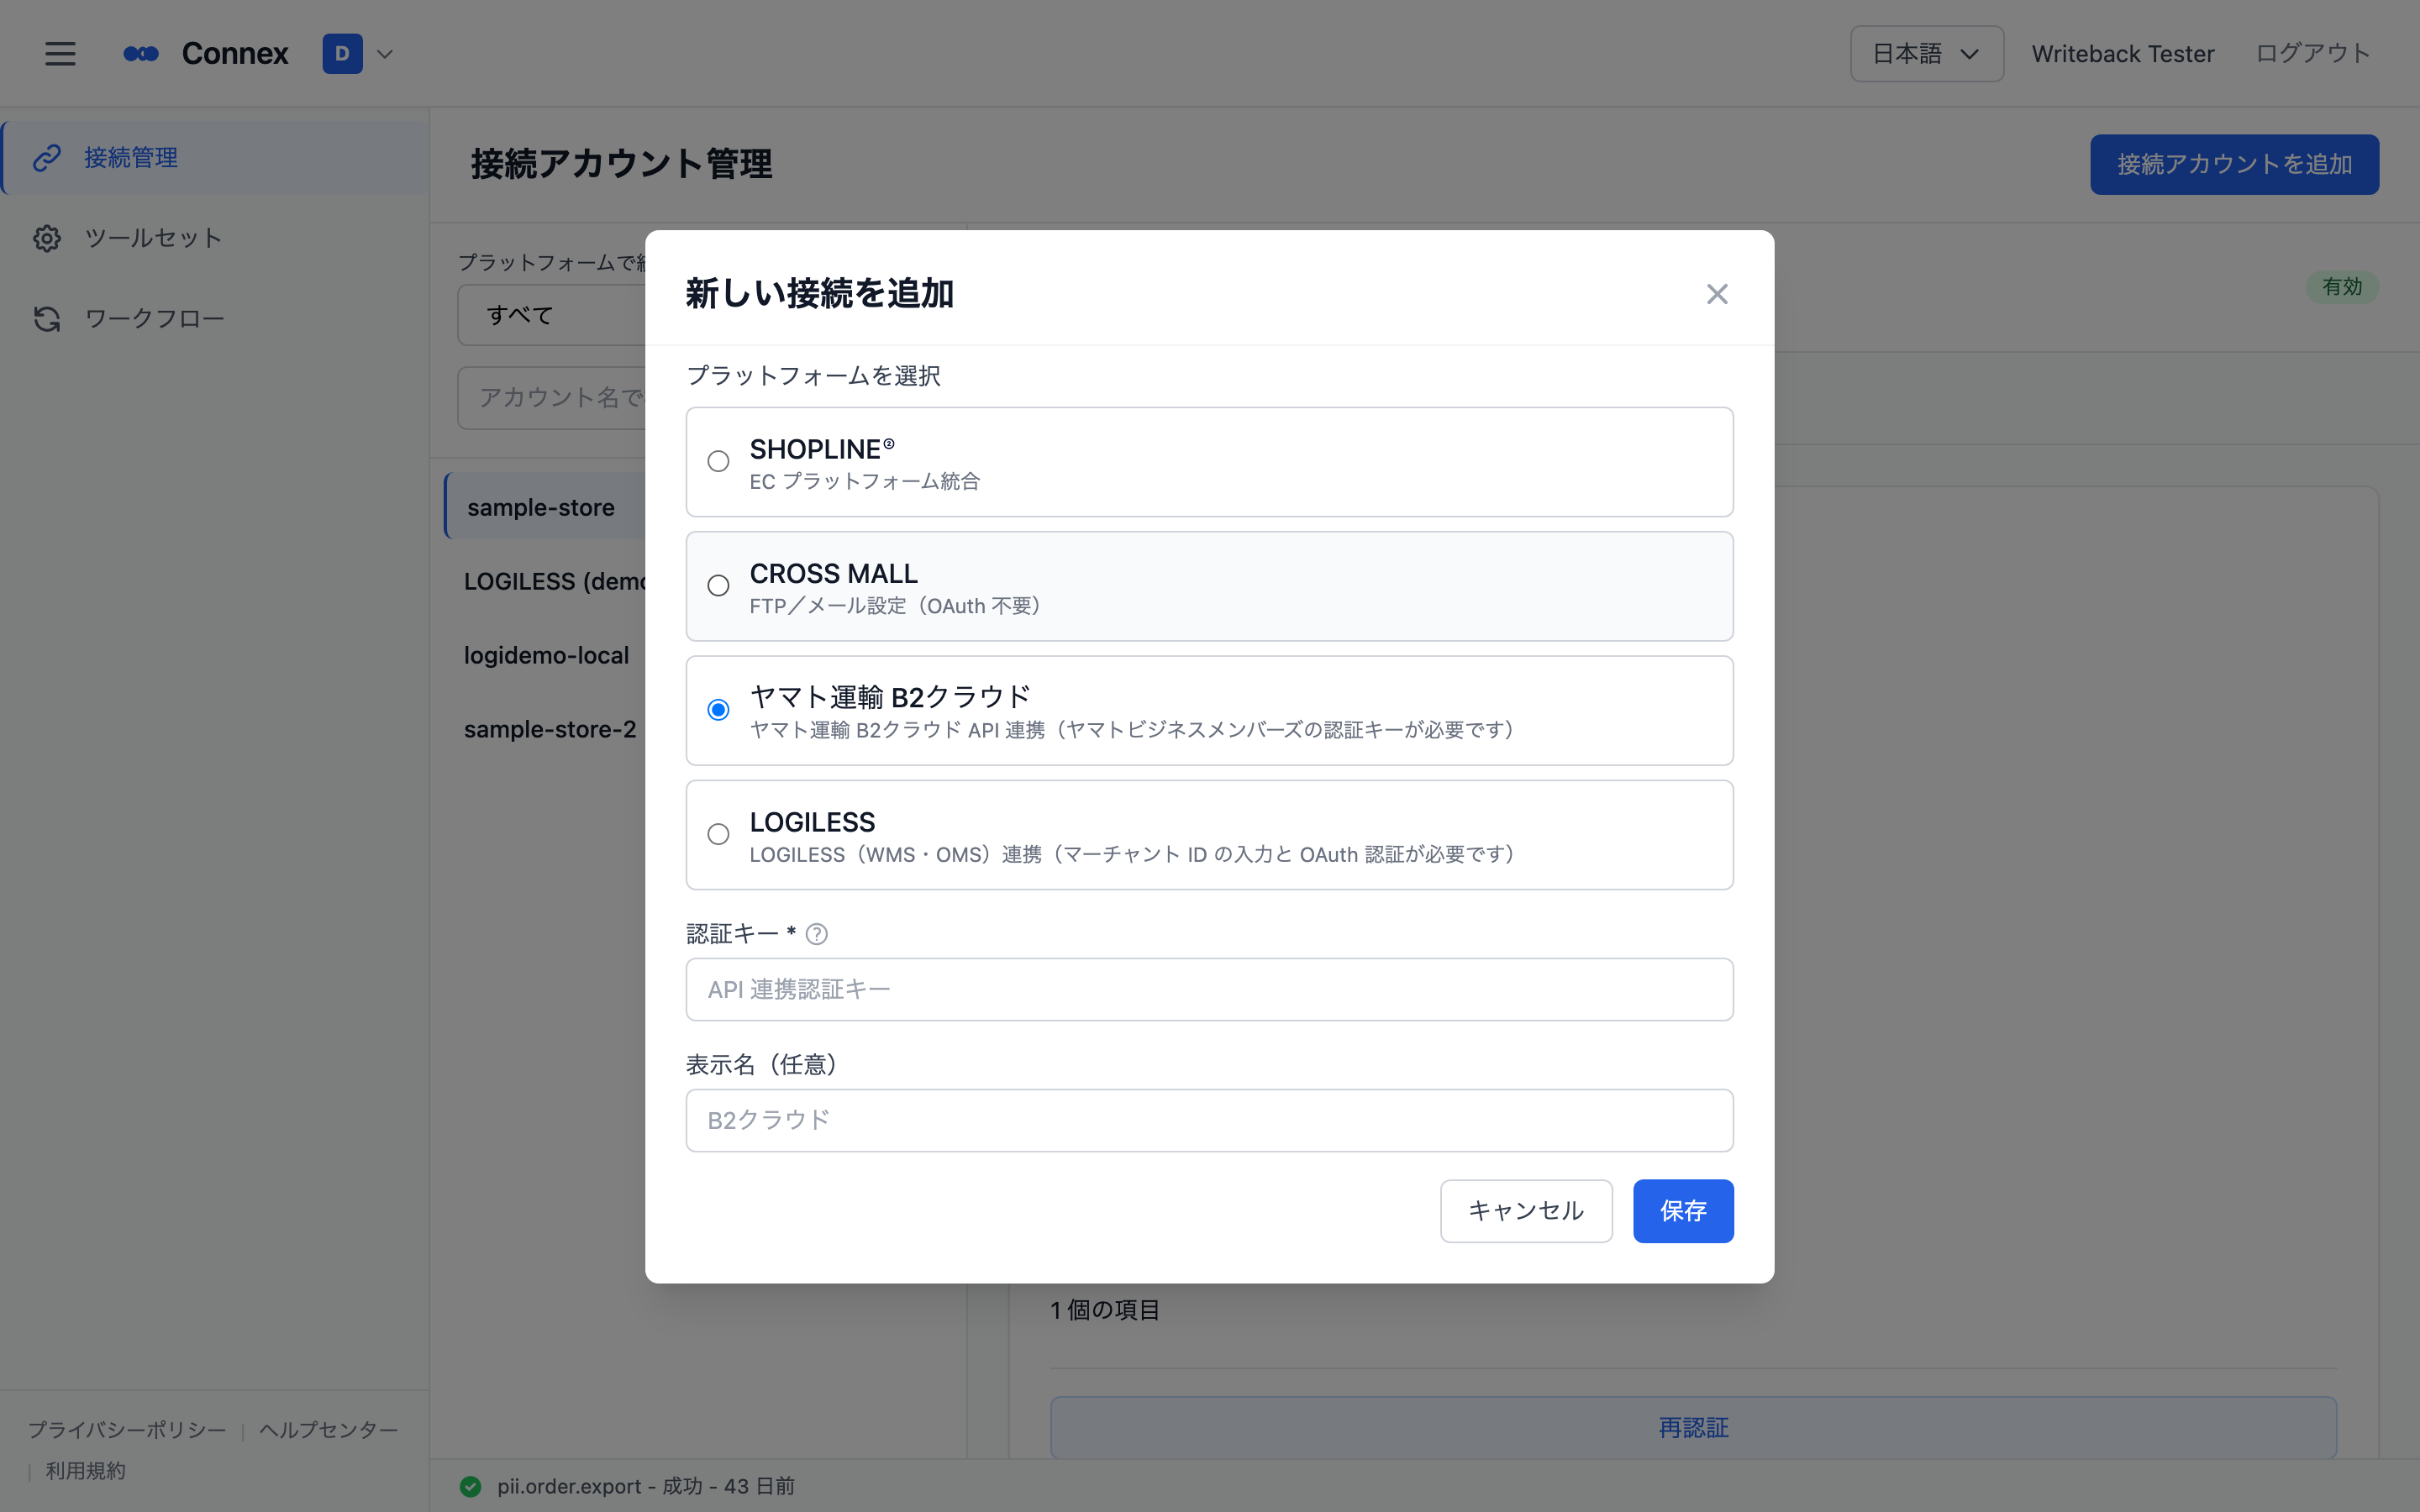Image resolution: width=2420 pixels, height=1512 pixels.
Task: Open ツールセット in the sidebar
Action: 215,238
